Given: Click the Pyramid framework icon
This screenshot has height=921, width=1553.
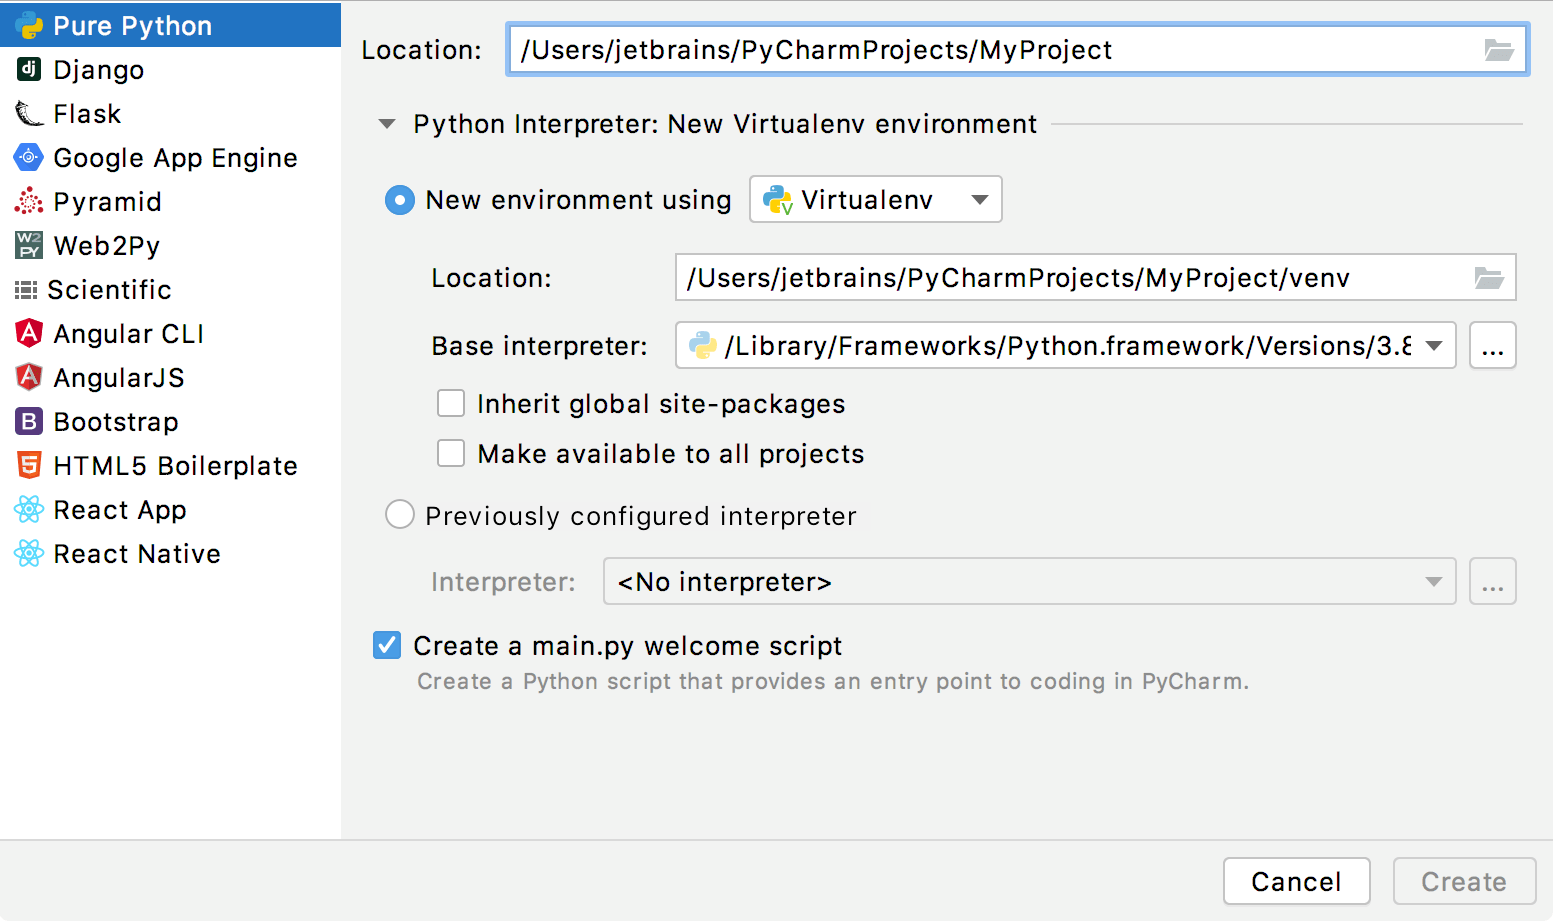Looking at the screenshot, I should (x=27, y=201).
